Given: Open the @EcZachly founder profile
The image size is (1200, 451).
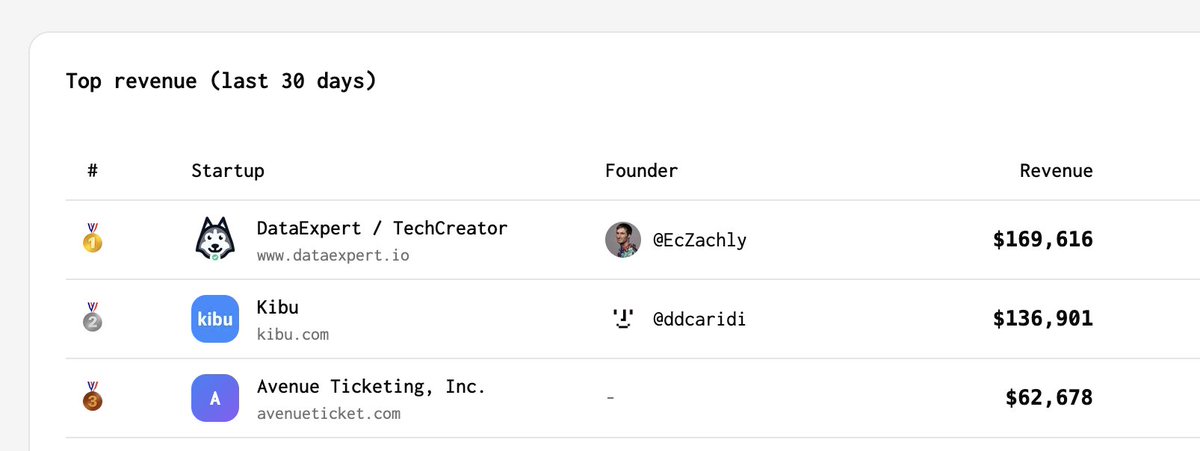Looking at the screenshot, I should point(700,240).
